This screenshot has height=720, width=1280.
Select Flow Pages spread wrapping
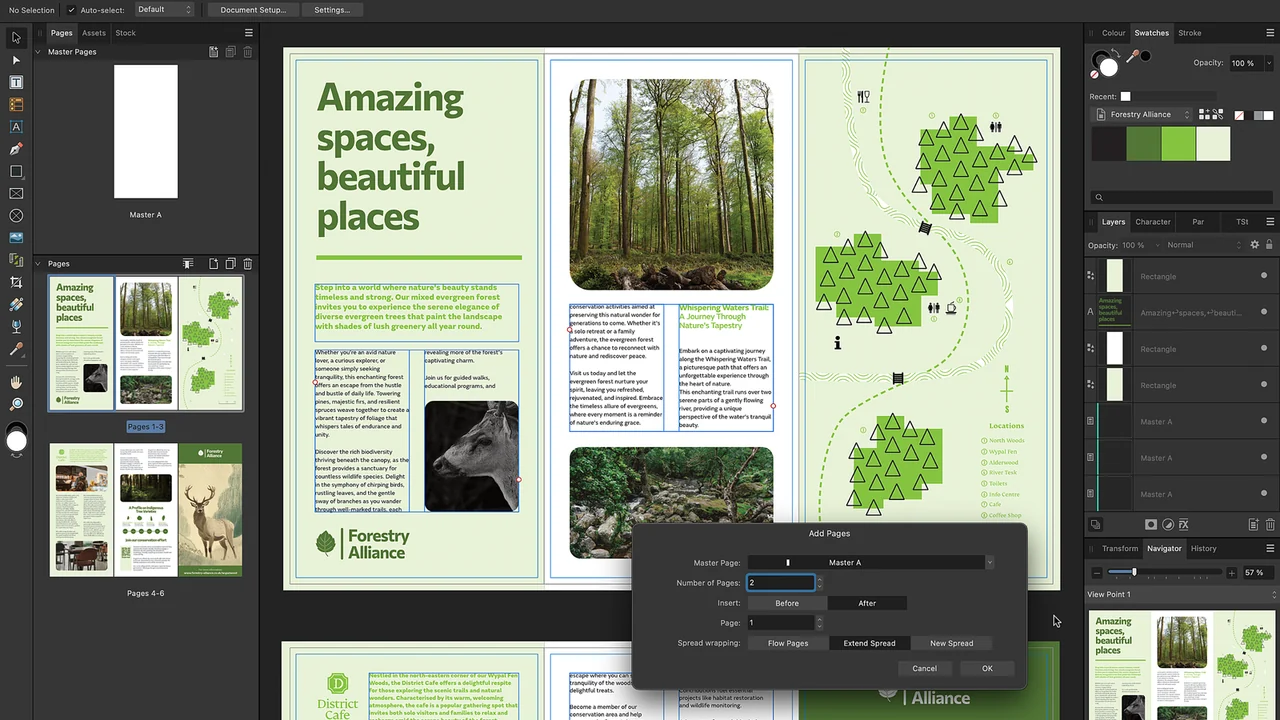tap(788, 643)
